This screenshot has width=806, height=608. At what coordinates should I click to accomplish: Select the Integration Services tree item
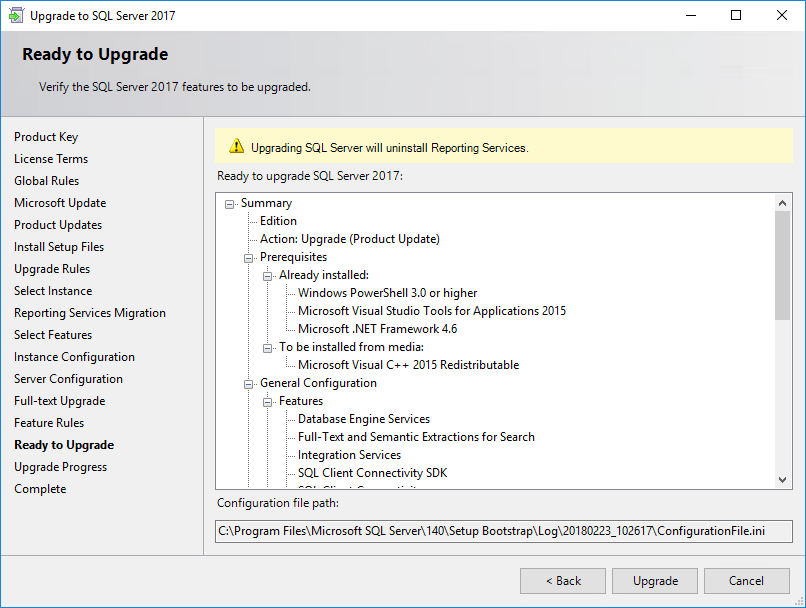coord(350,455)
